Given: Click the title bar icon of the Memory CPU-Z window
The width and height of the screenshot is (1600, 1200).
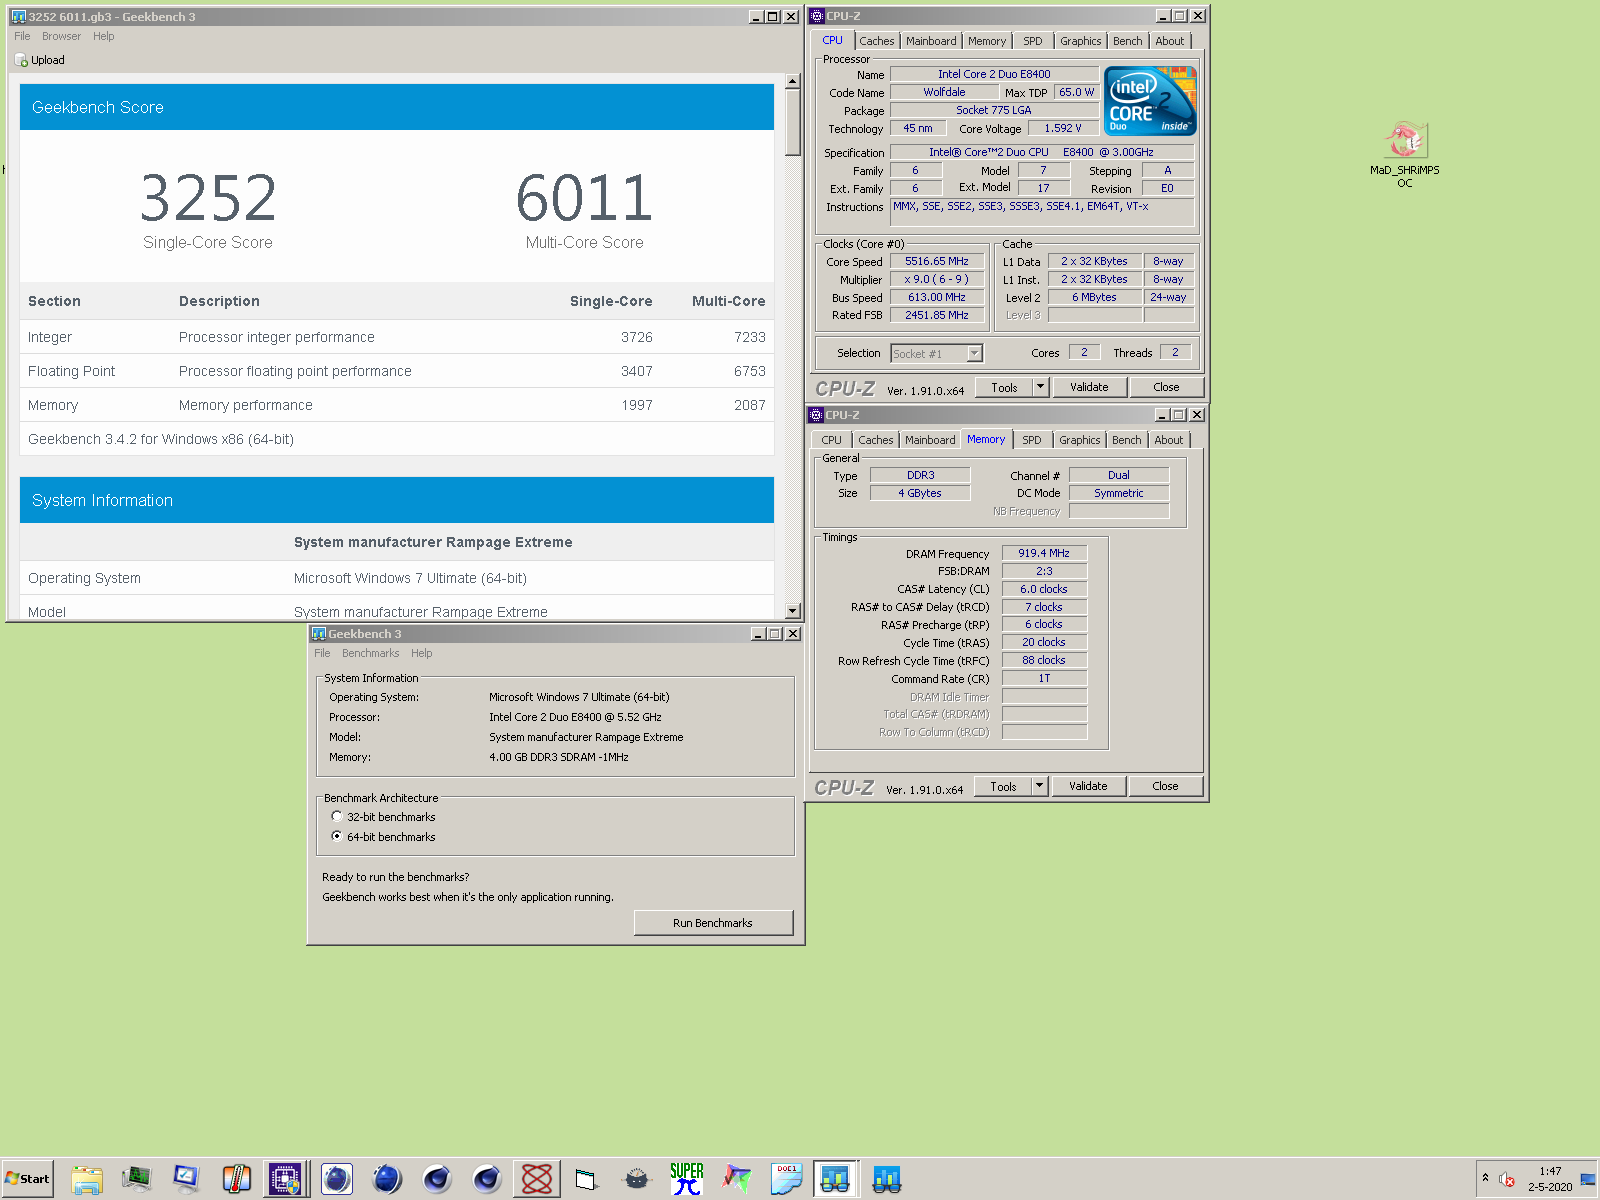Looking at the screenshot, I should (x=816, y=415).
